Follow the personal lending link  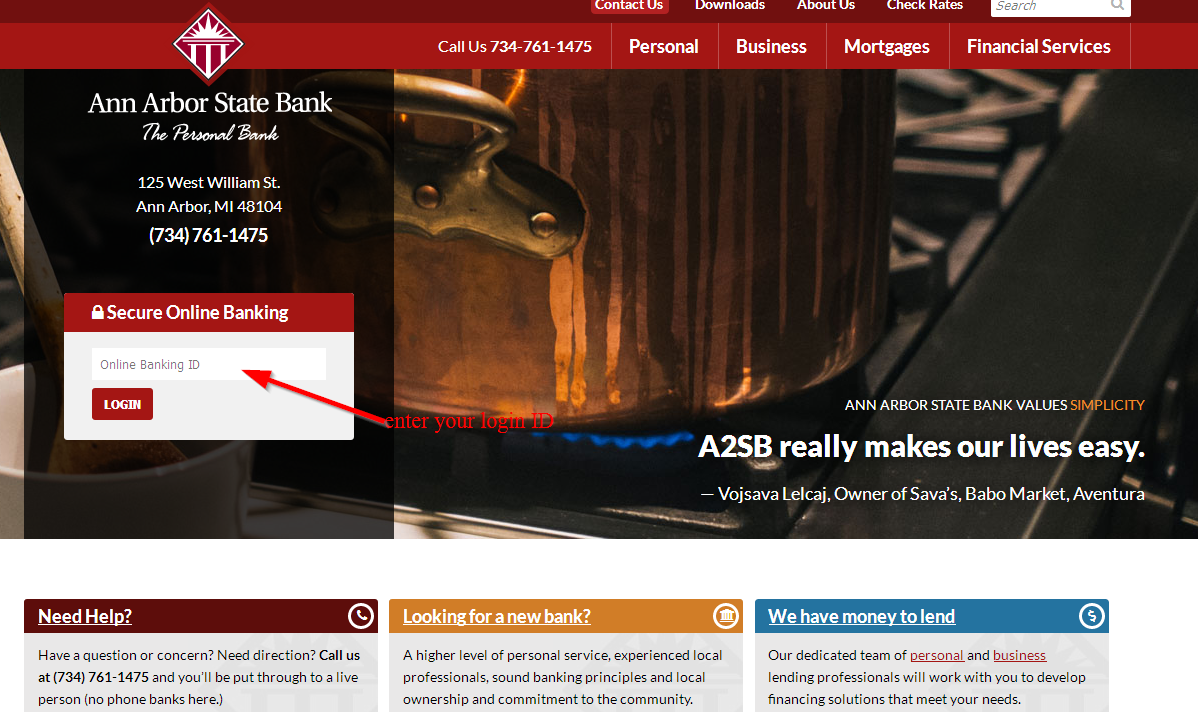(x=937, y=655)
